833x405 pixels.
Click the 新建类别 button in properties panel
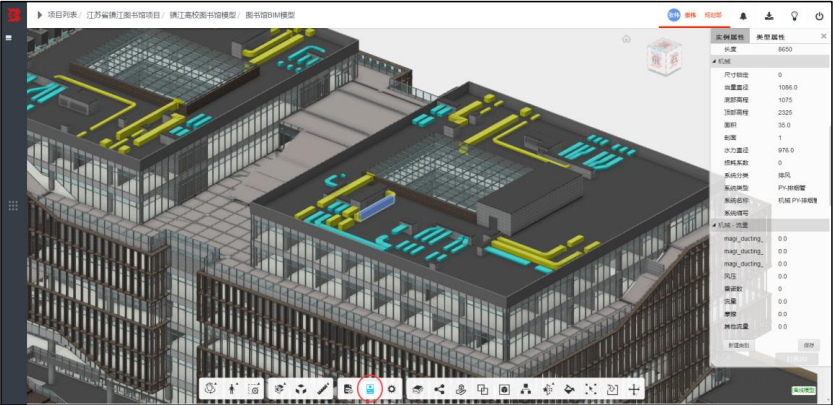click(738, 345)
